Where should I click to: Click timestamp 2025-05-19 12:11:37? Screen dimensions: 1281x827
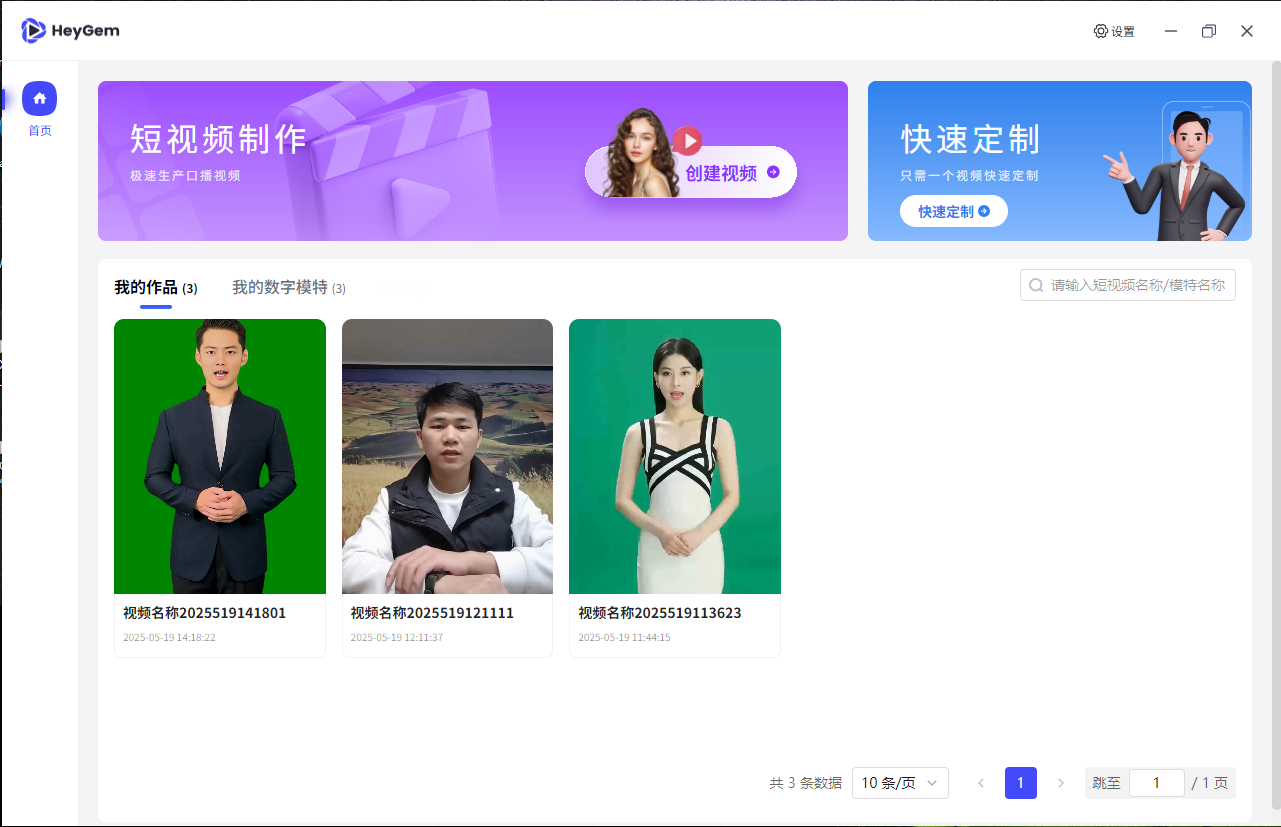tap(396, 637)
